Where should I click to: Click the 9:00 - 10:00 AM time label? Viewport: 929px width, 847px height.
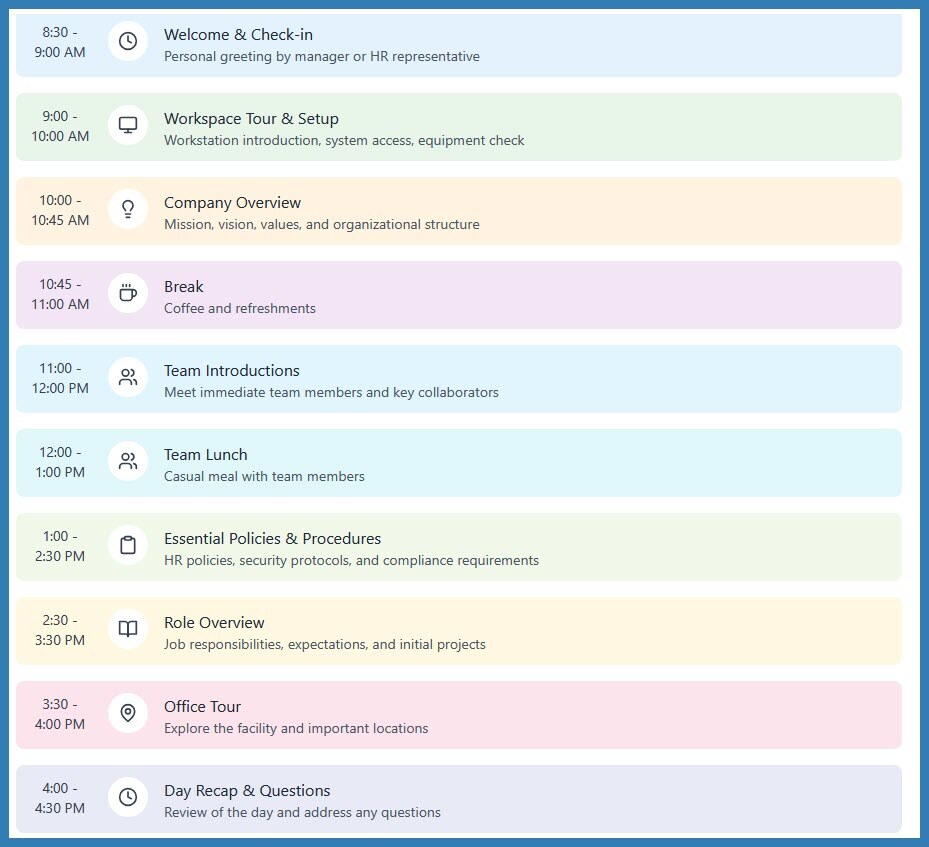click(x=60, y=126)
